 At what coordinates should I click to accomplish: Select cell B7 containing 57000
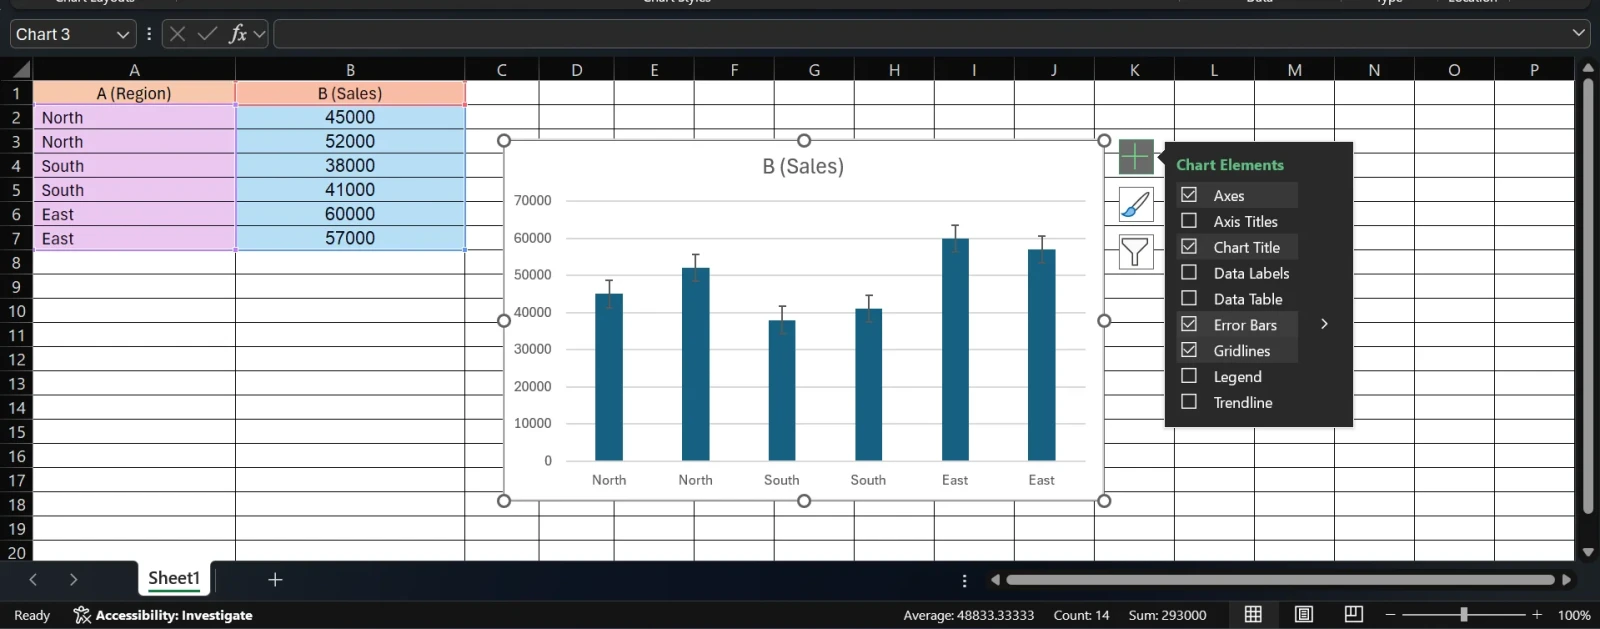click(x=350, y=238)
